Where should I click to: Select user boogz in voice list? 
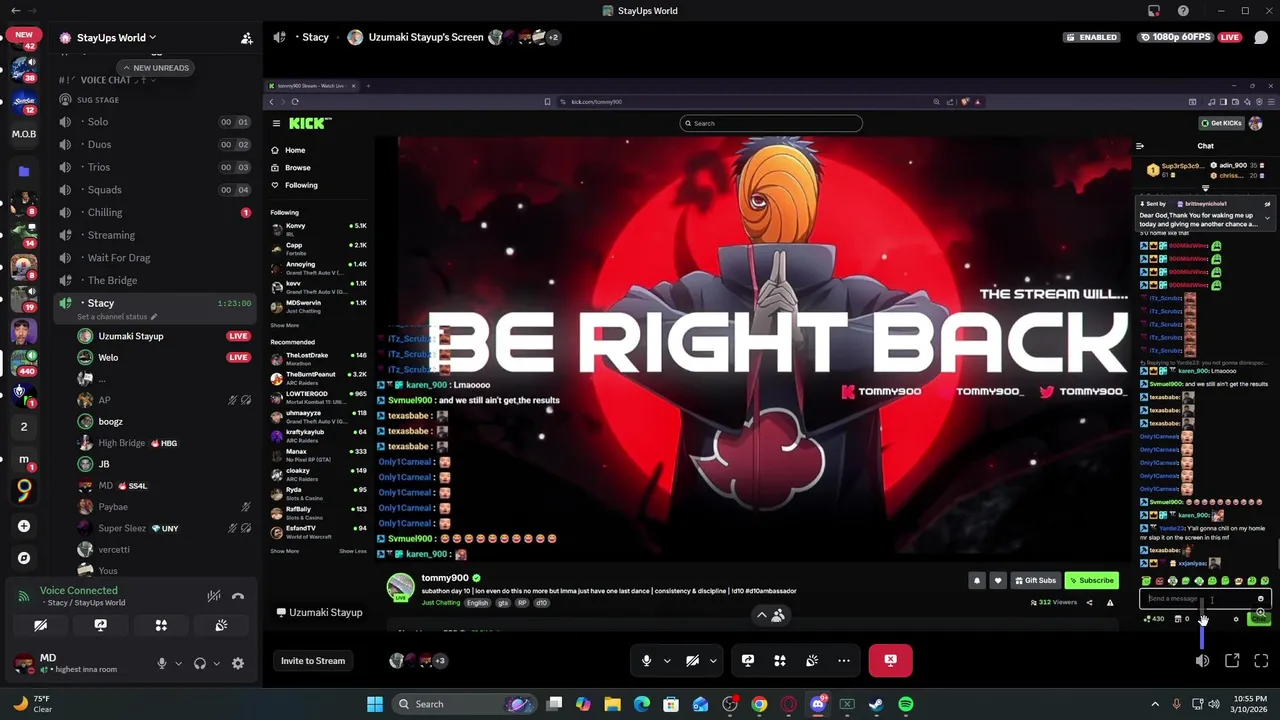(x=110, y=421)
